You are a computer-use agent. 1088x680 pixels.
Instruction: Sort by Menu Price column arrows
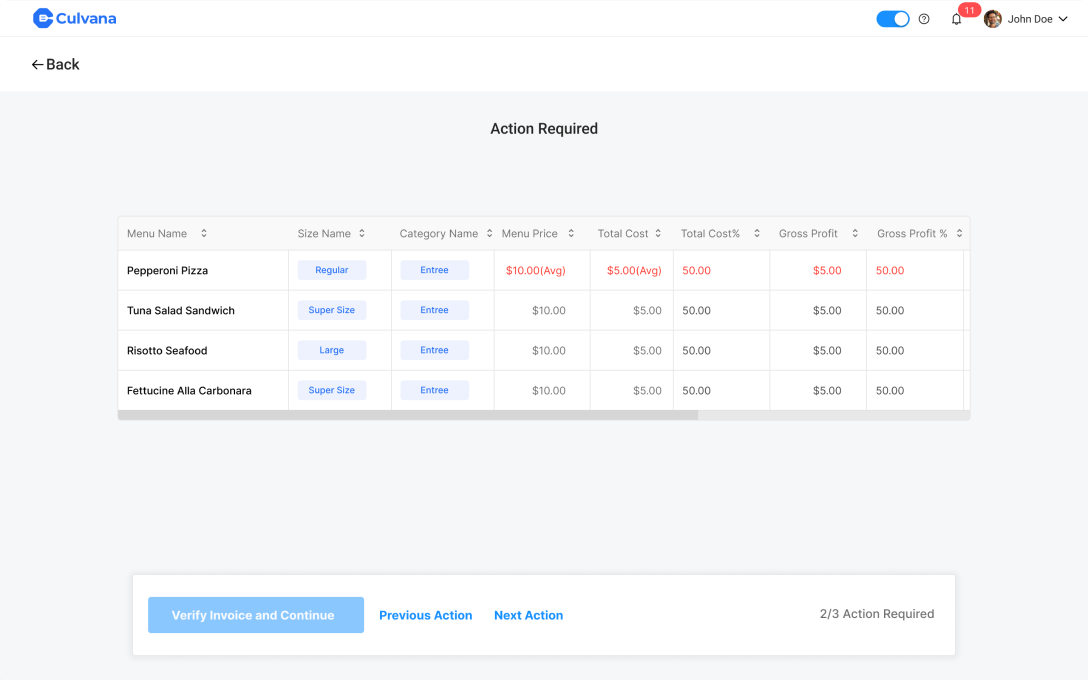571,234
